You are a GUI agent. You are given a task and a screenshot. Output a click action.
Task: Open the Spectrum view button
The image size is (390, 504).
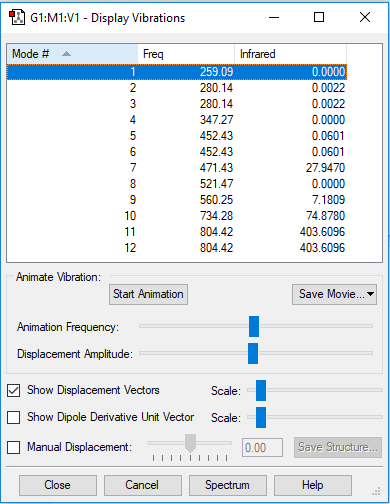(x=228, y=485)
